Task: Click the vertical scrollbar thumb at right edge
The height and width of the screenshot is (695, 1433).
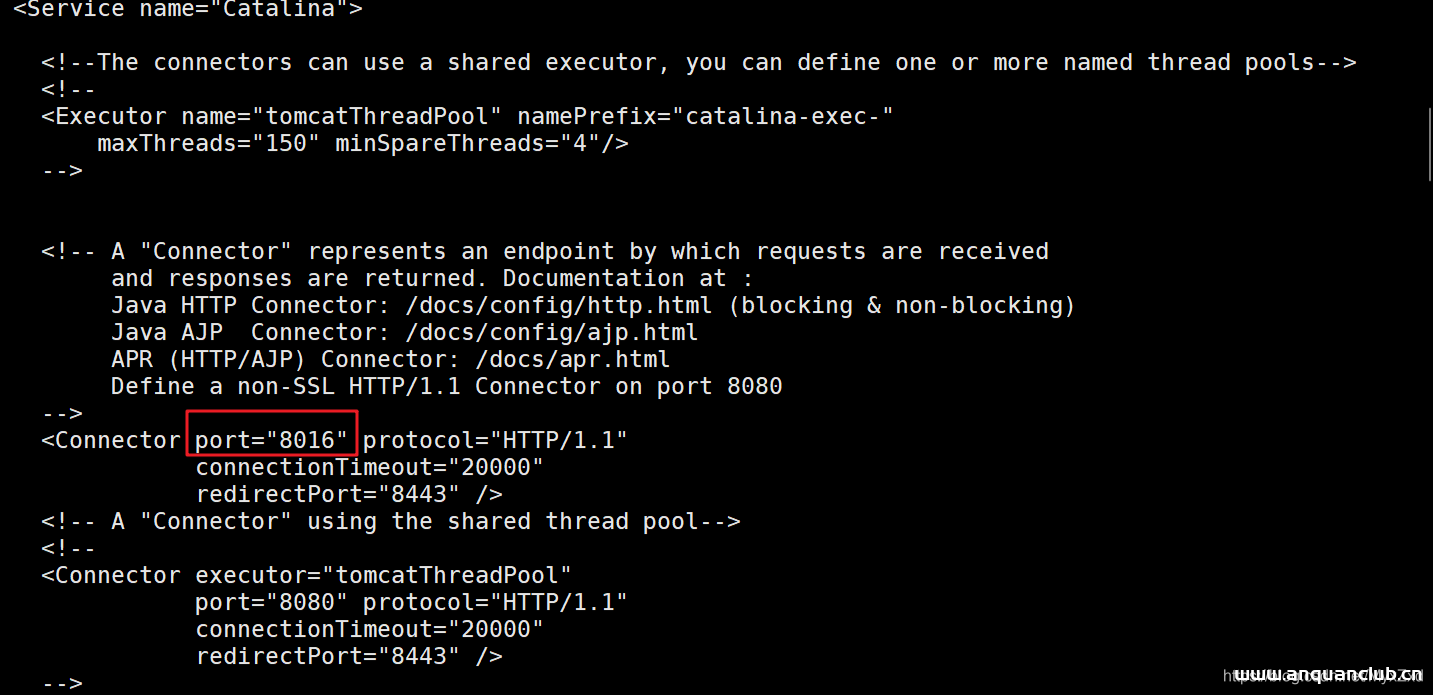Action: (1428, 145)
